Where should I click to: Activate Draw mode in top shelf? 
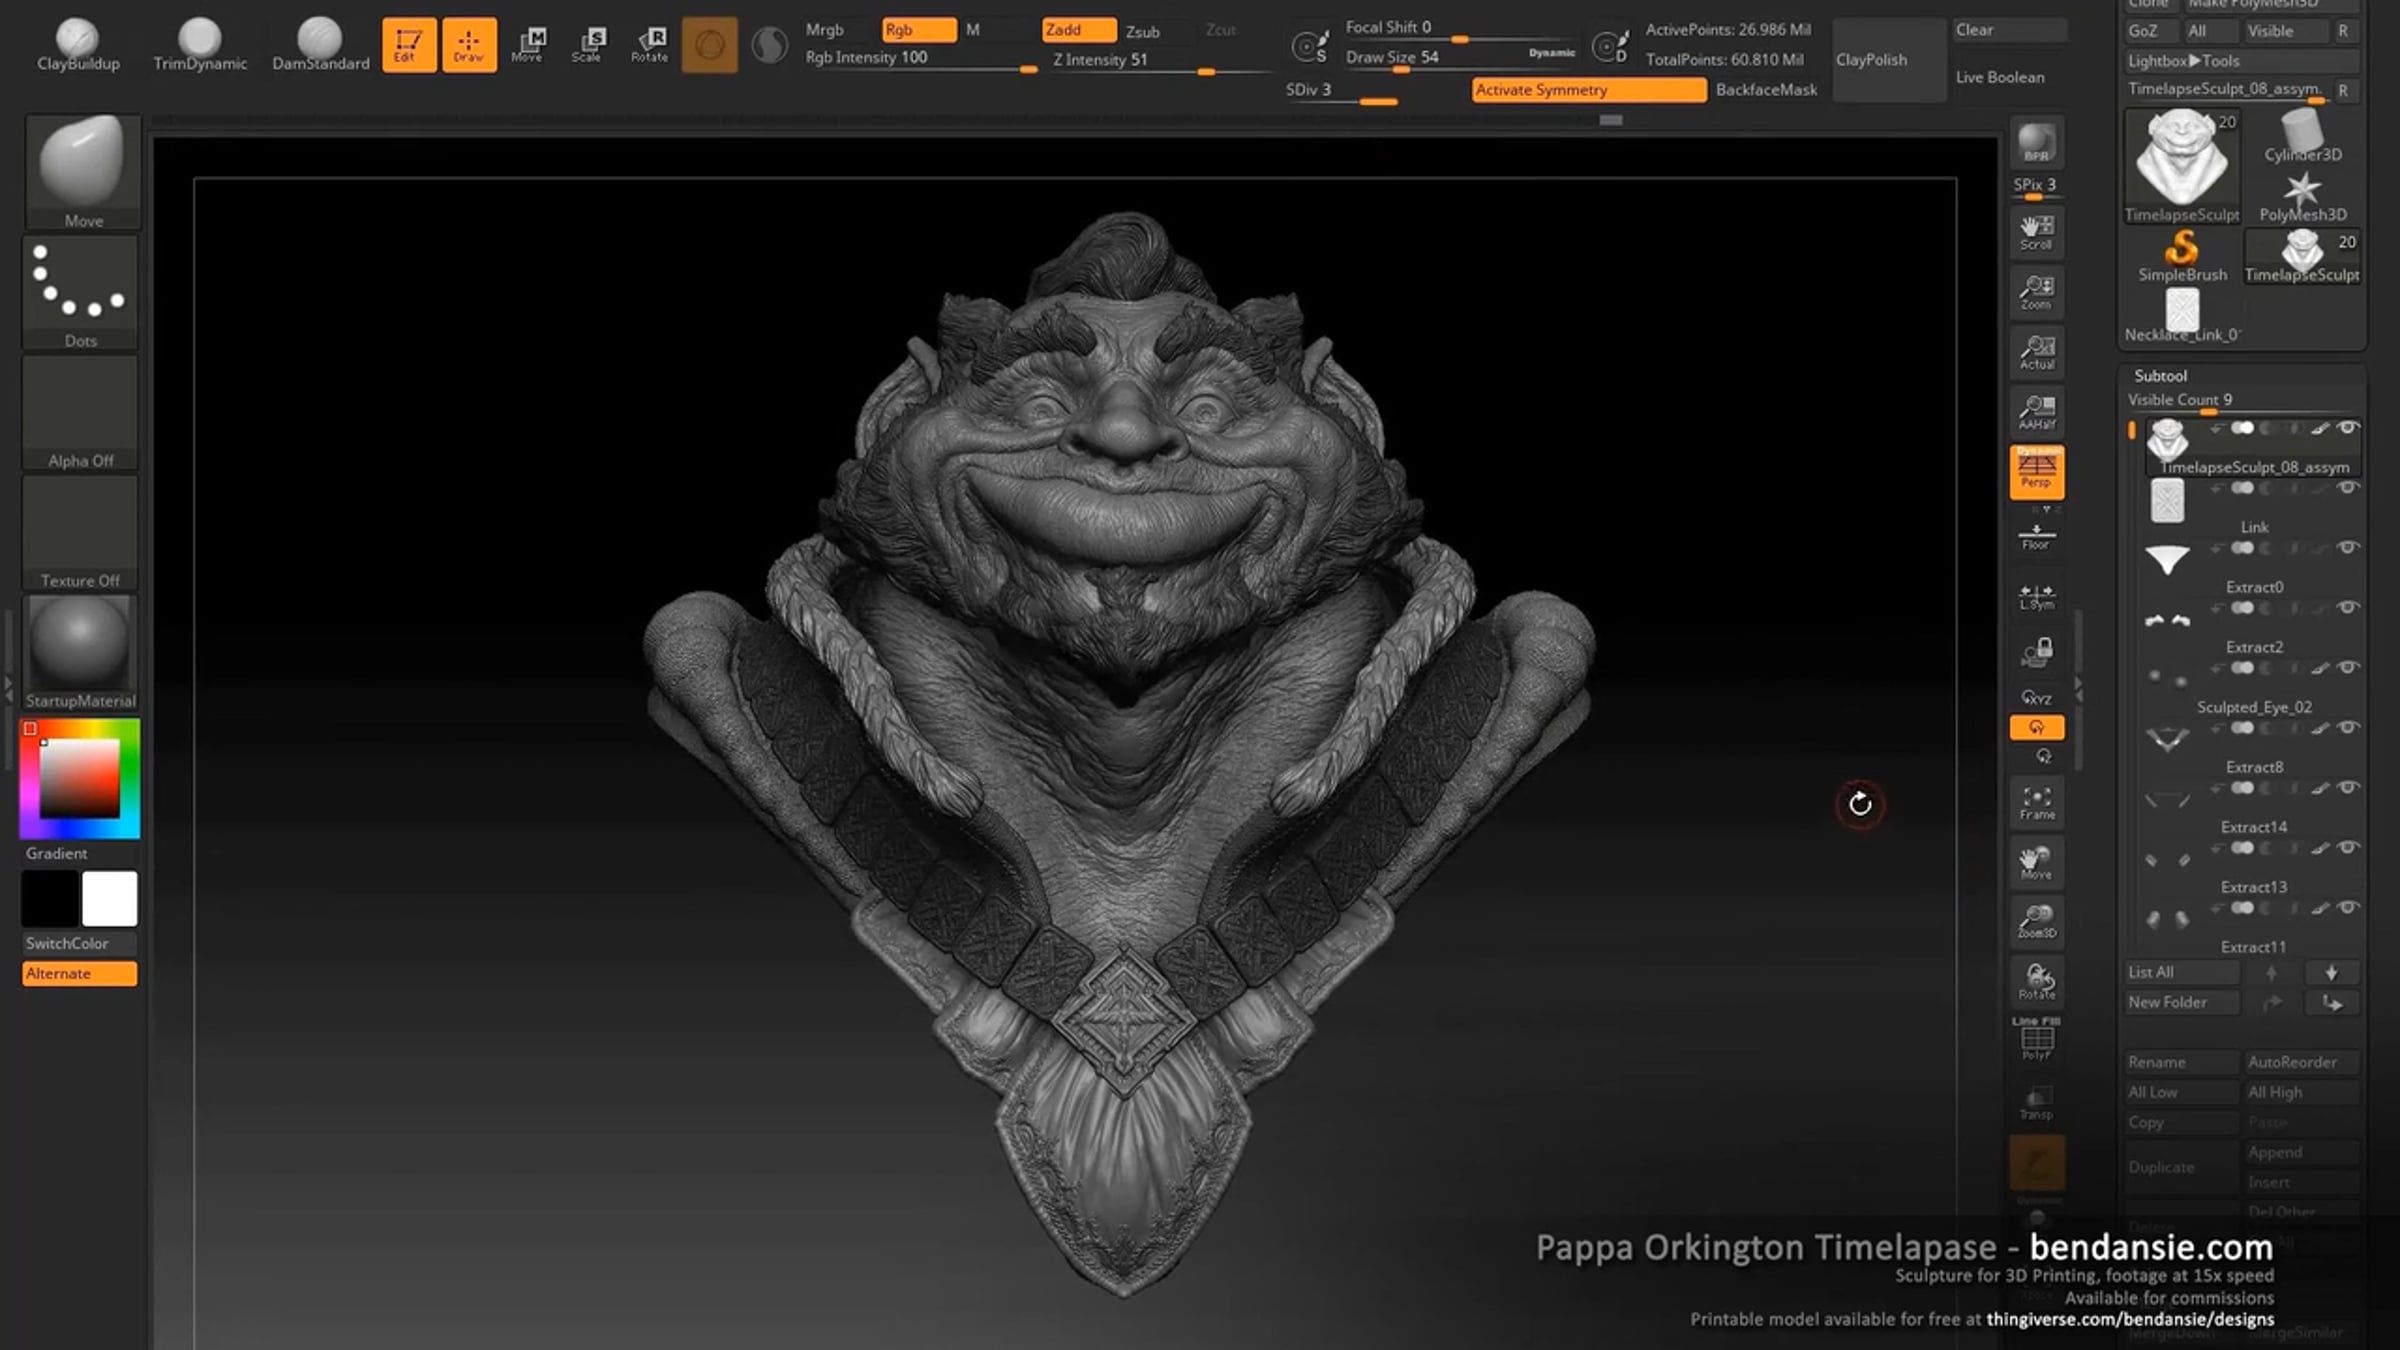pos(469,45)
